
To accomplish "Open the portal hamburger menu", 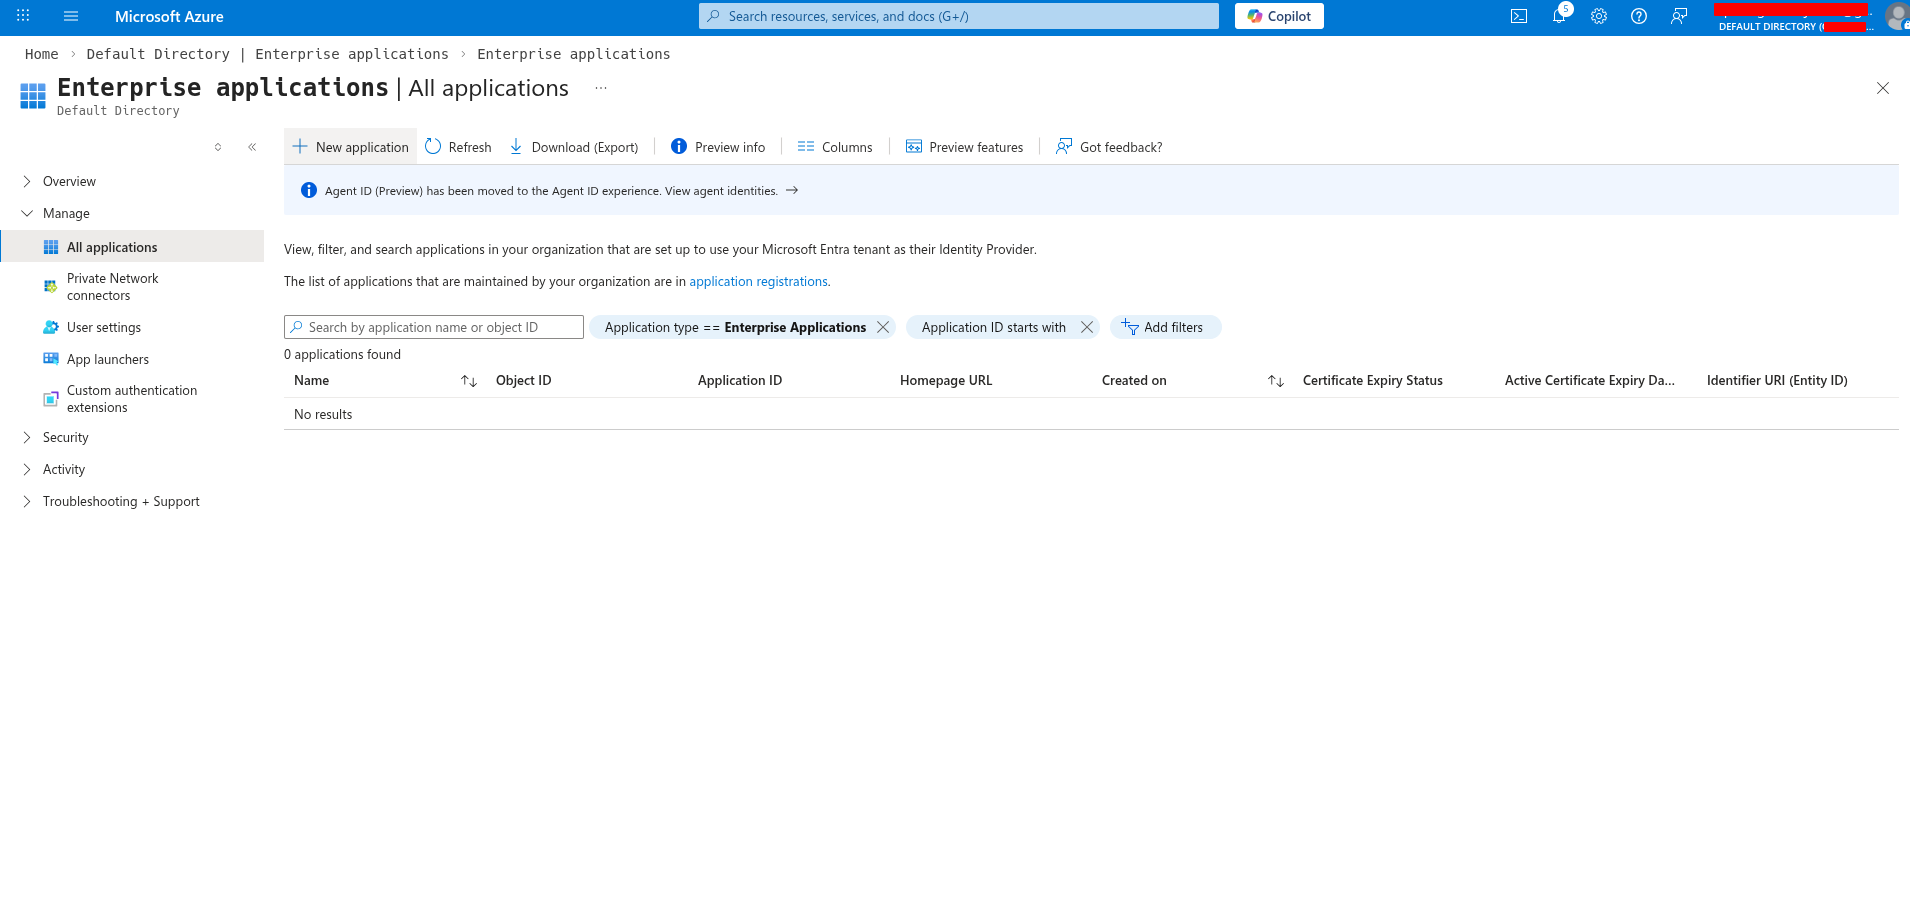I will (x=69, y=16).
